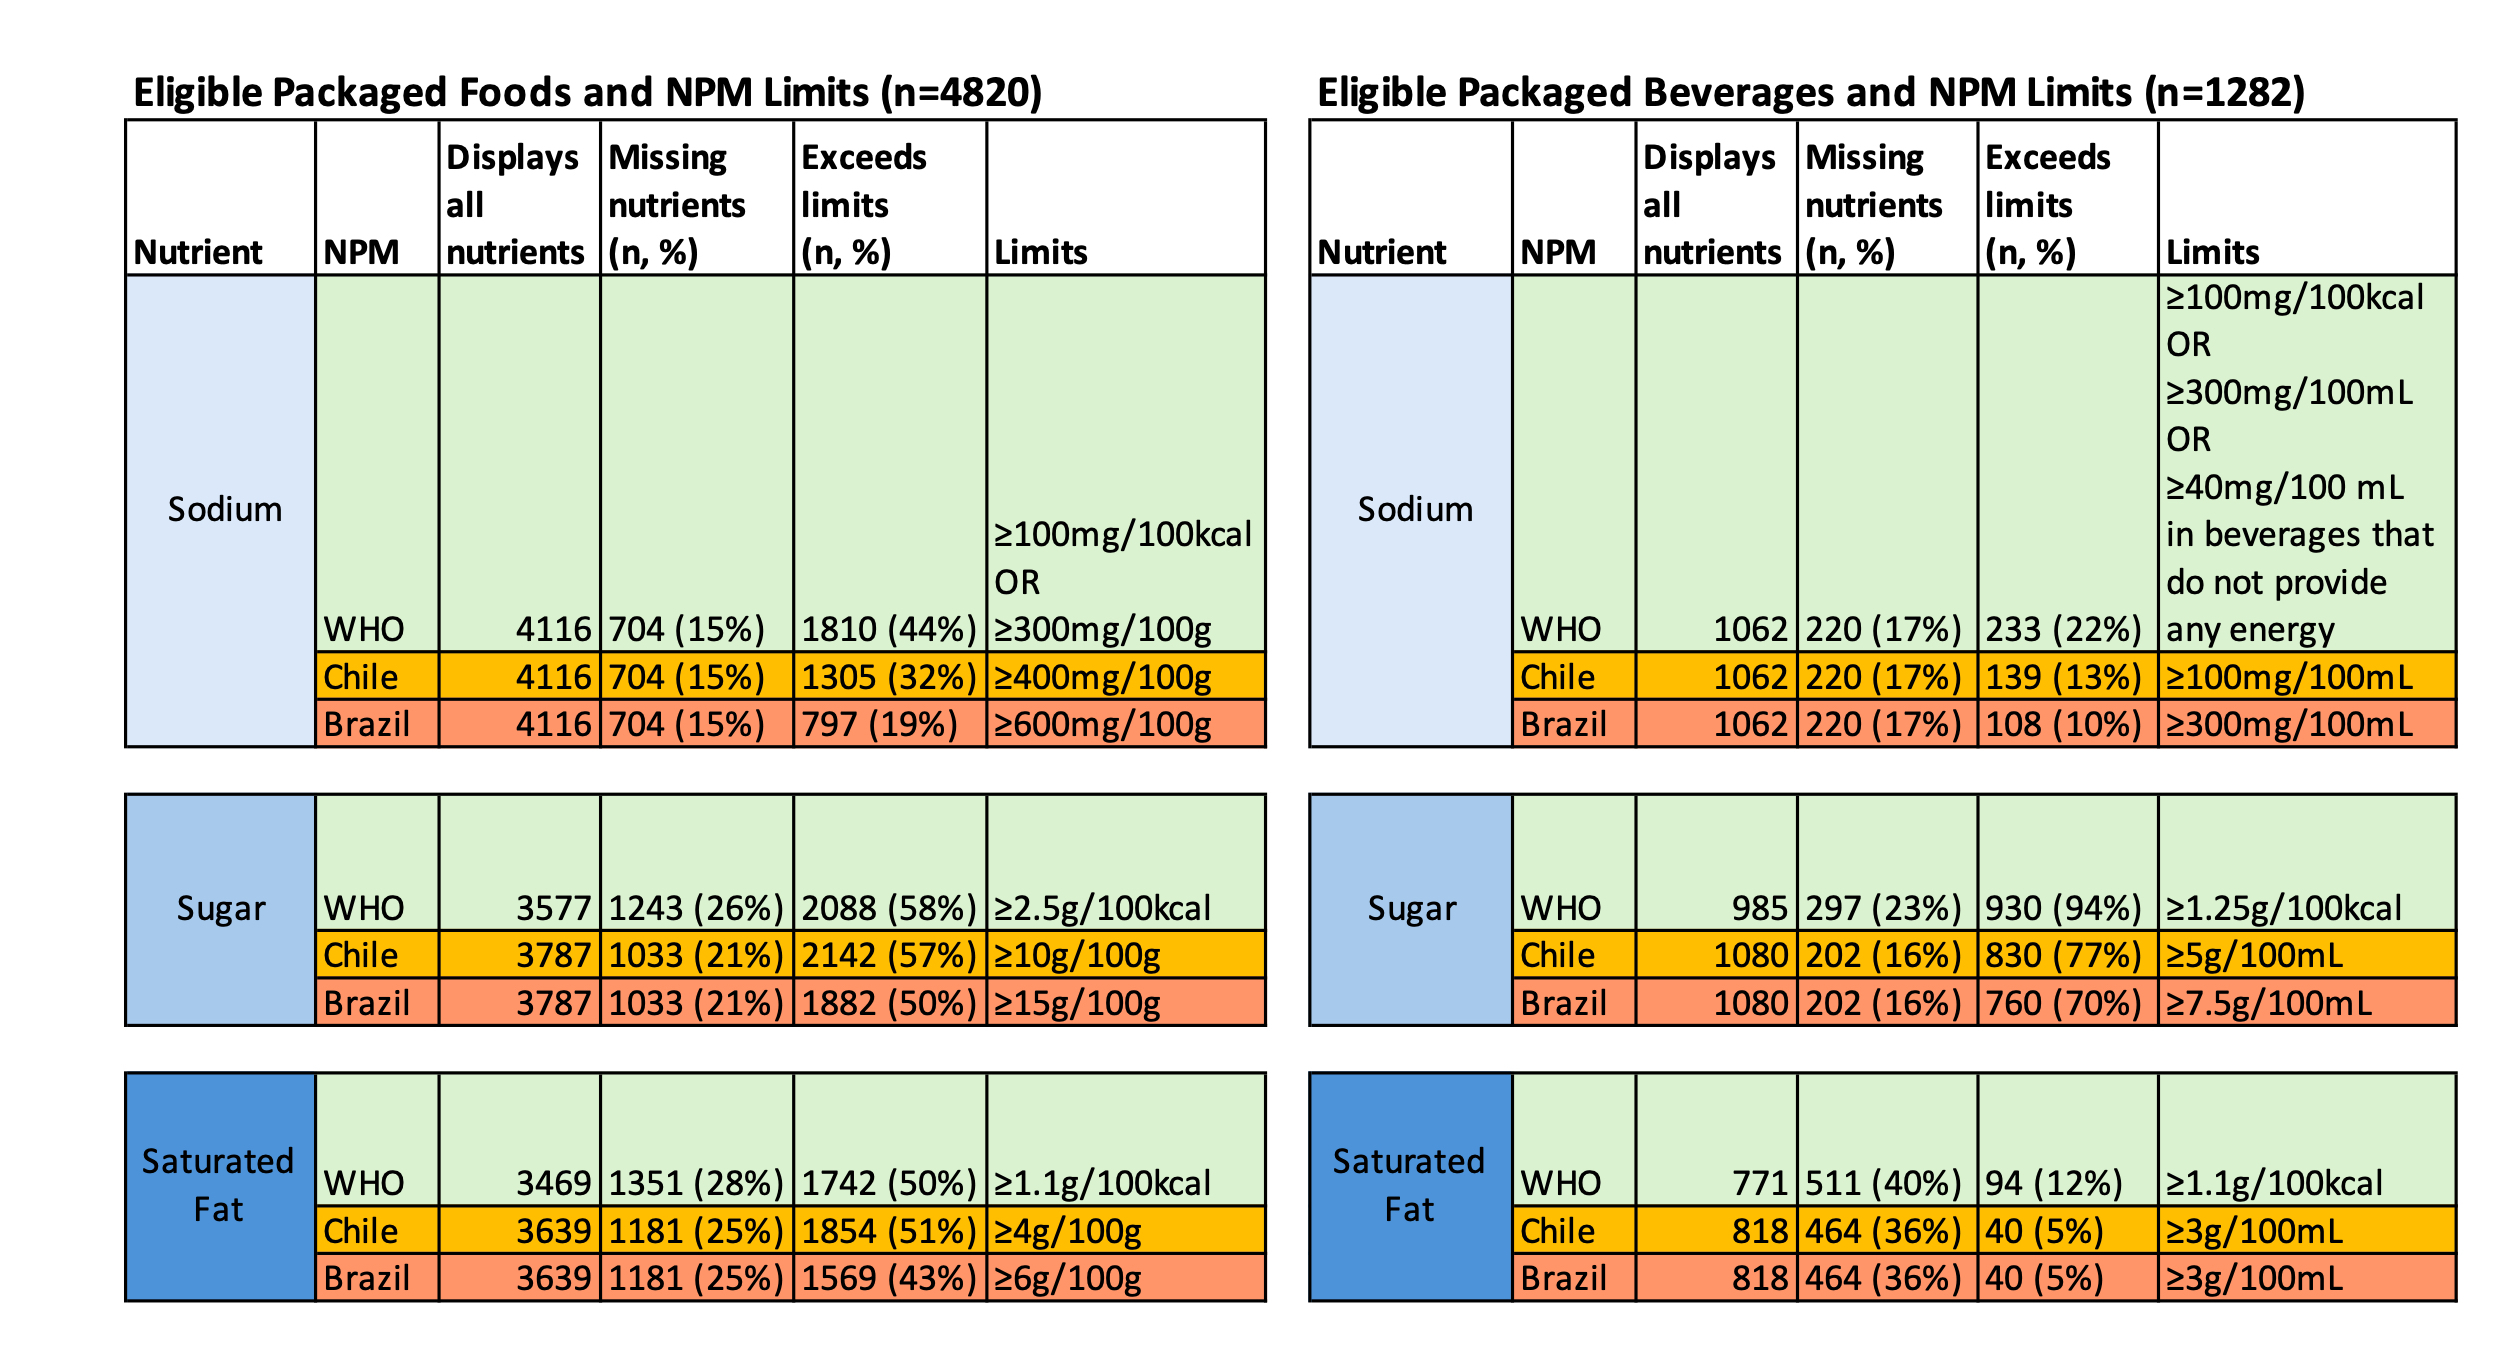Click the foods table title with n=4820
This screenshot has width=2520, height=1354.
(588, 93)
